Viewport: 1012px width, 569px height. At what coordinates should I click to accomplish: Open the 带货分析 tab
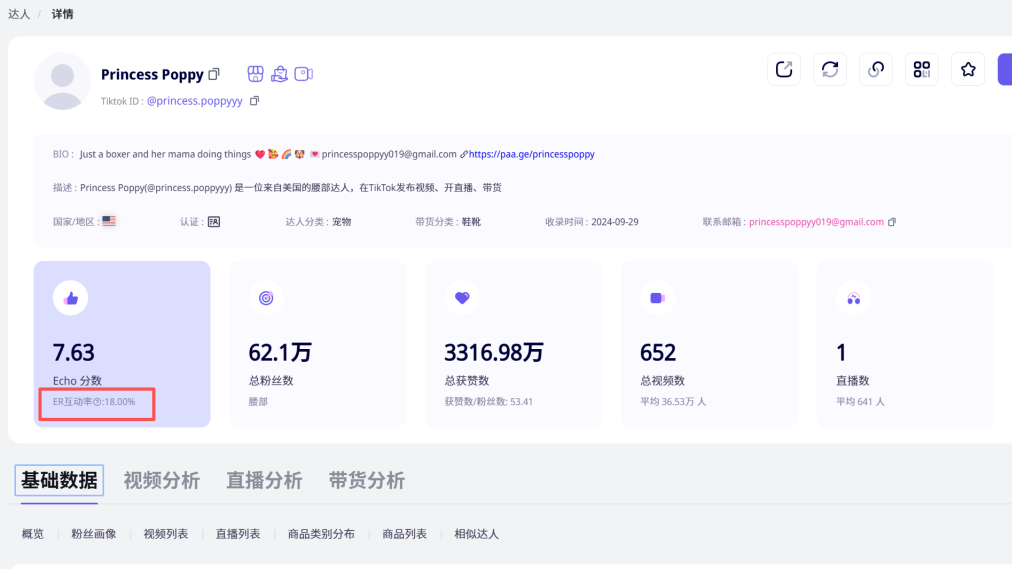(366, 481)
